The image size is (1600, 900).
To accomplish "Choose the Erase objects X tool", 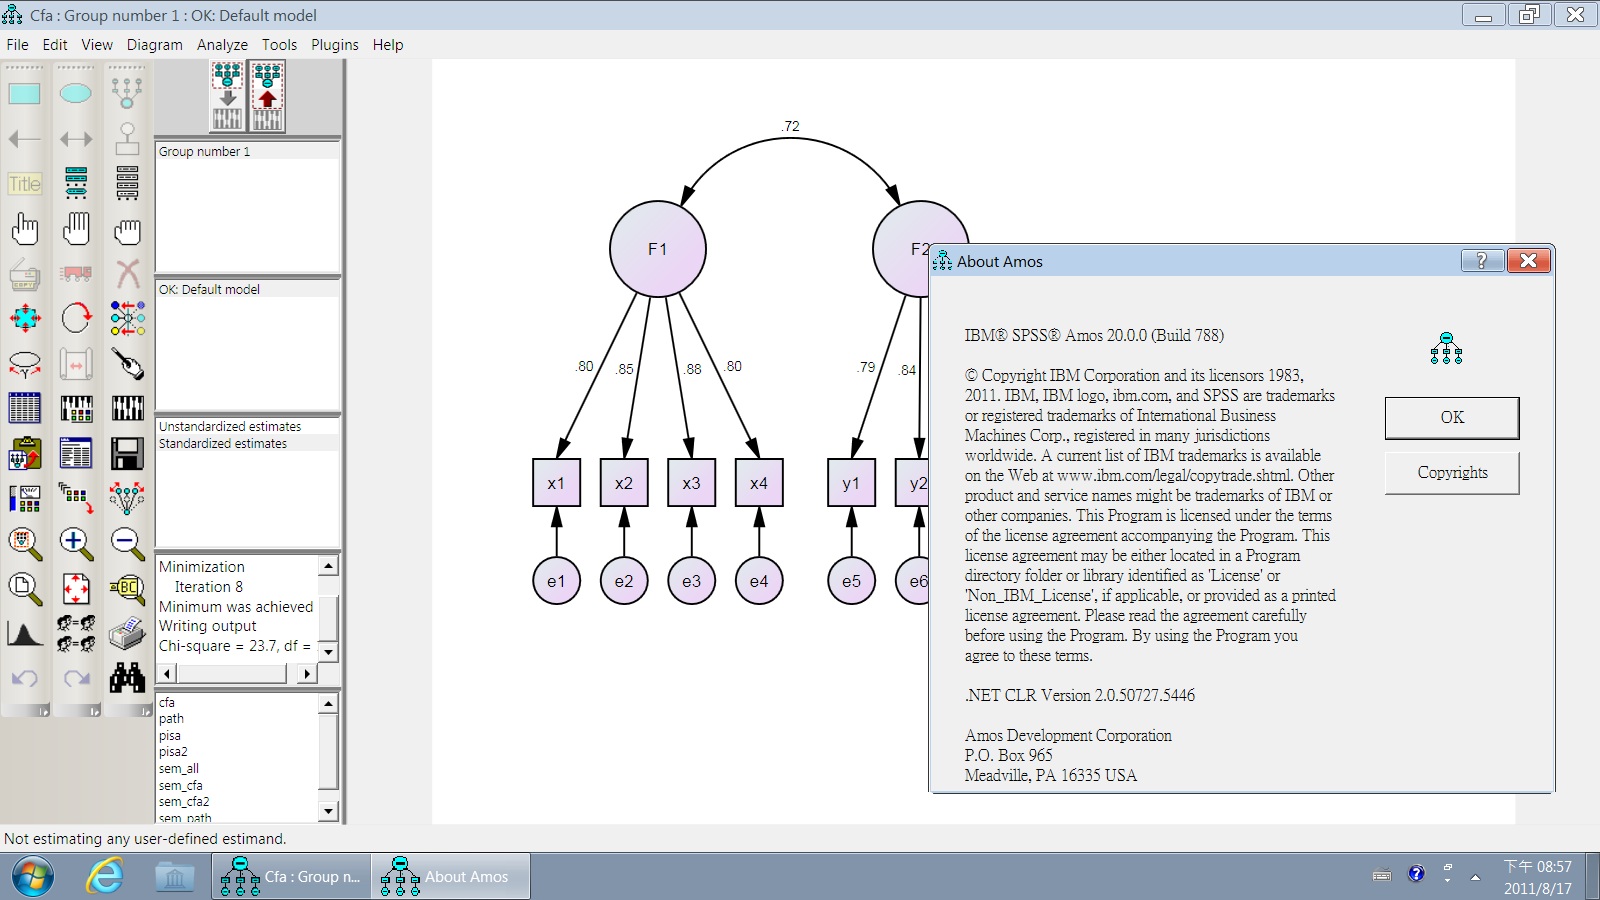I will point(127,274).
